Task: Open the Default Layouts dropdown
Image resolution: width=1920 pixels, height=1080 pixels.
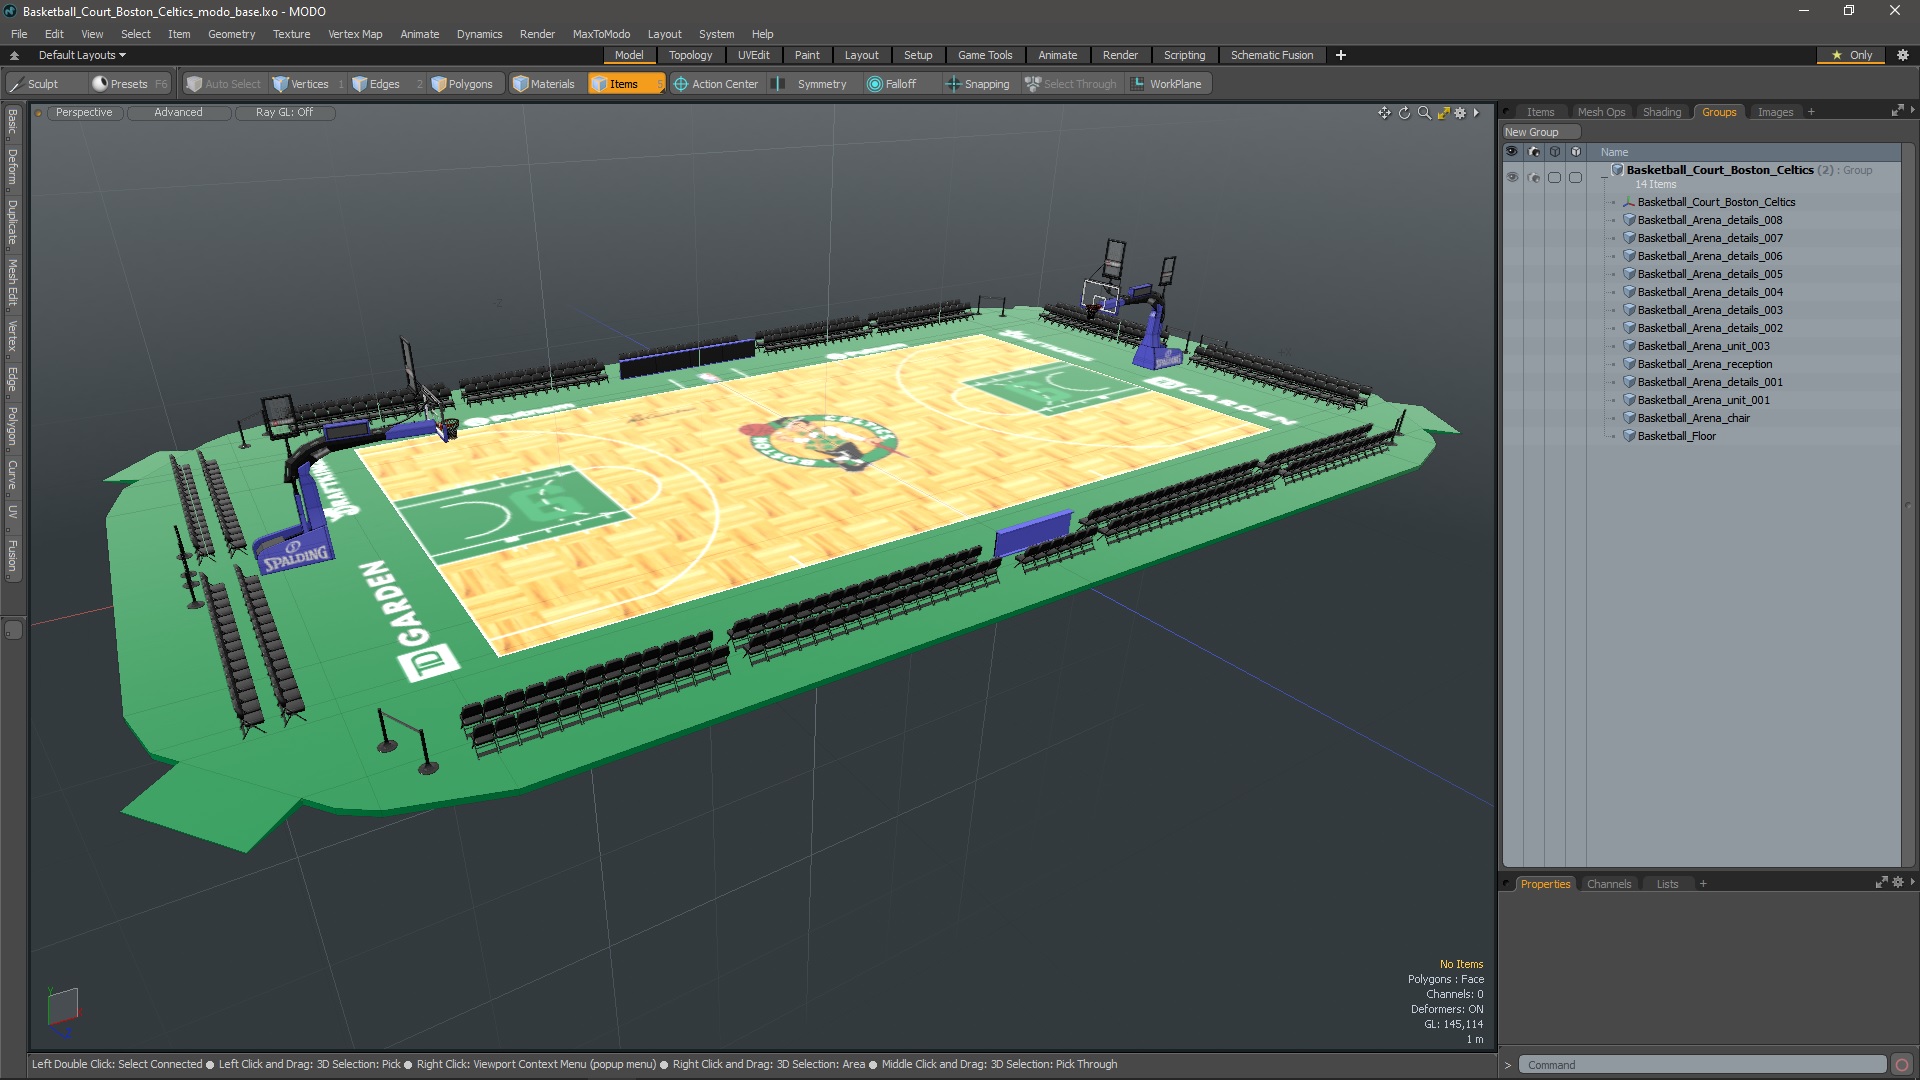Action: tap(82, 55)
